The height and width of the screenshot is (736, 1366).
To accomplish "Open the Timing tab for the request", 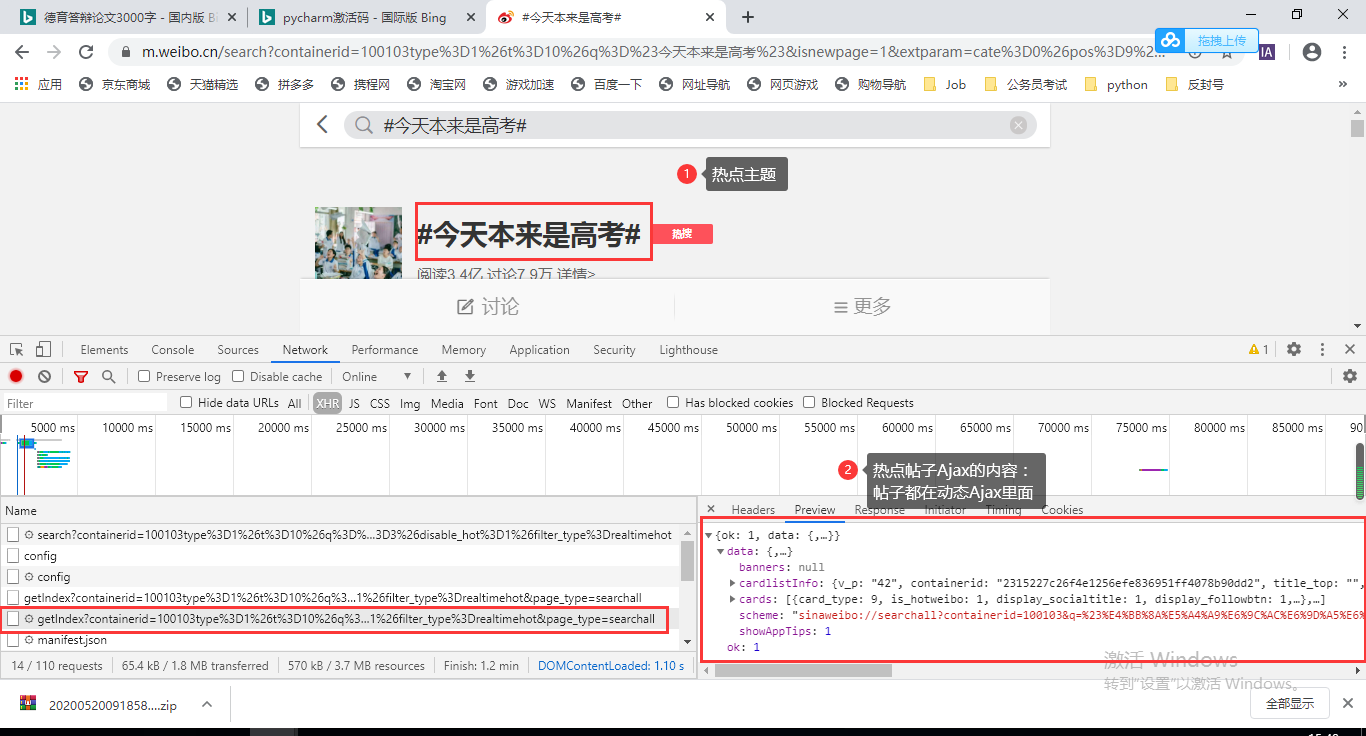I will click(x=1002, y=510).
